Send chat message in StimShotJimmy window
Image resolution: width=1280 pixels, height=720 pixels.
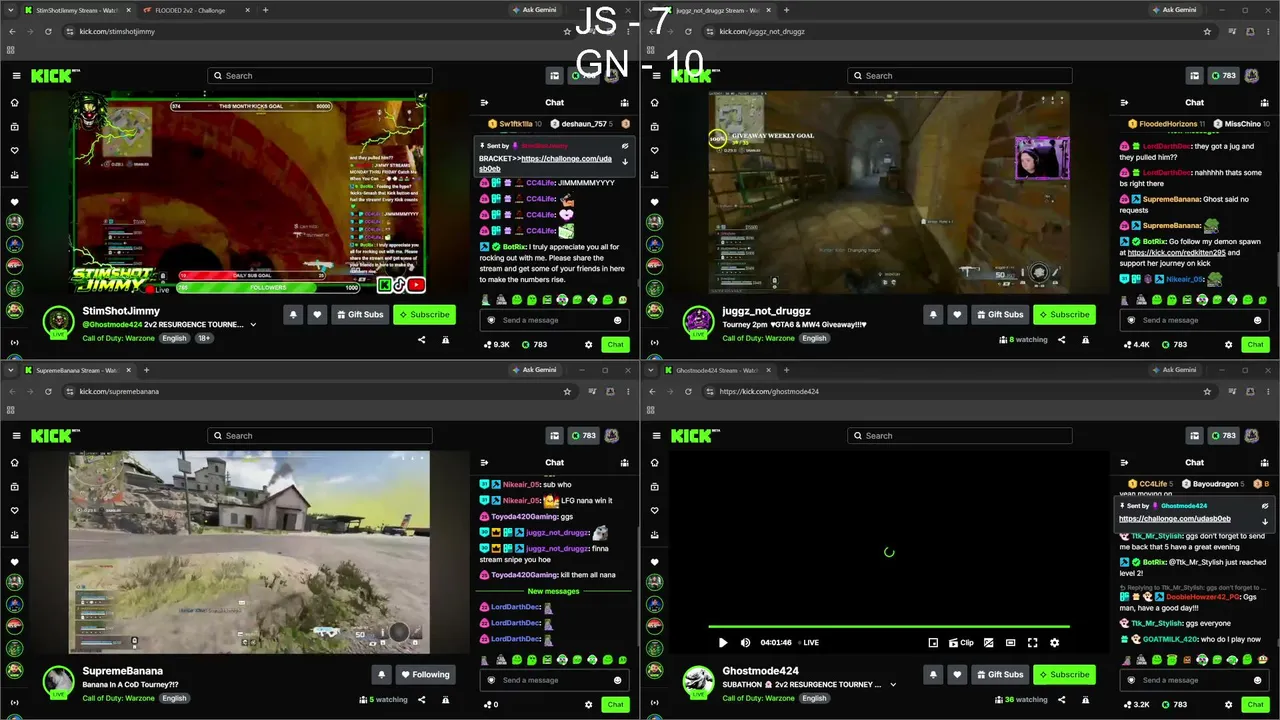pyautogui.click(x=615, y=344)
